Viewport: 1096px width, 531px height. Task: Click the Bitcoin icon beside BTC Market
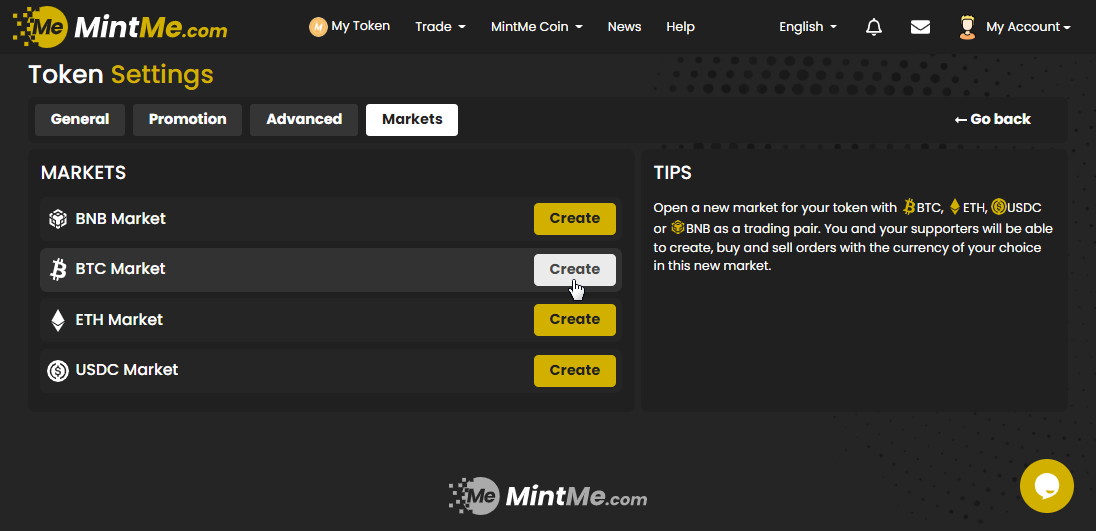click(x=58, y=269)
